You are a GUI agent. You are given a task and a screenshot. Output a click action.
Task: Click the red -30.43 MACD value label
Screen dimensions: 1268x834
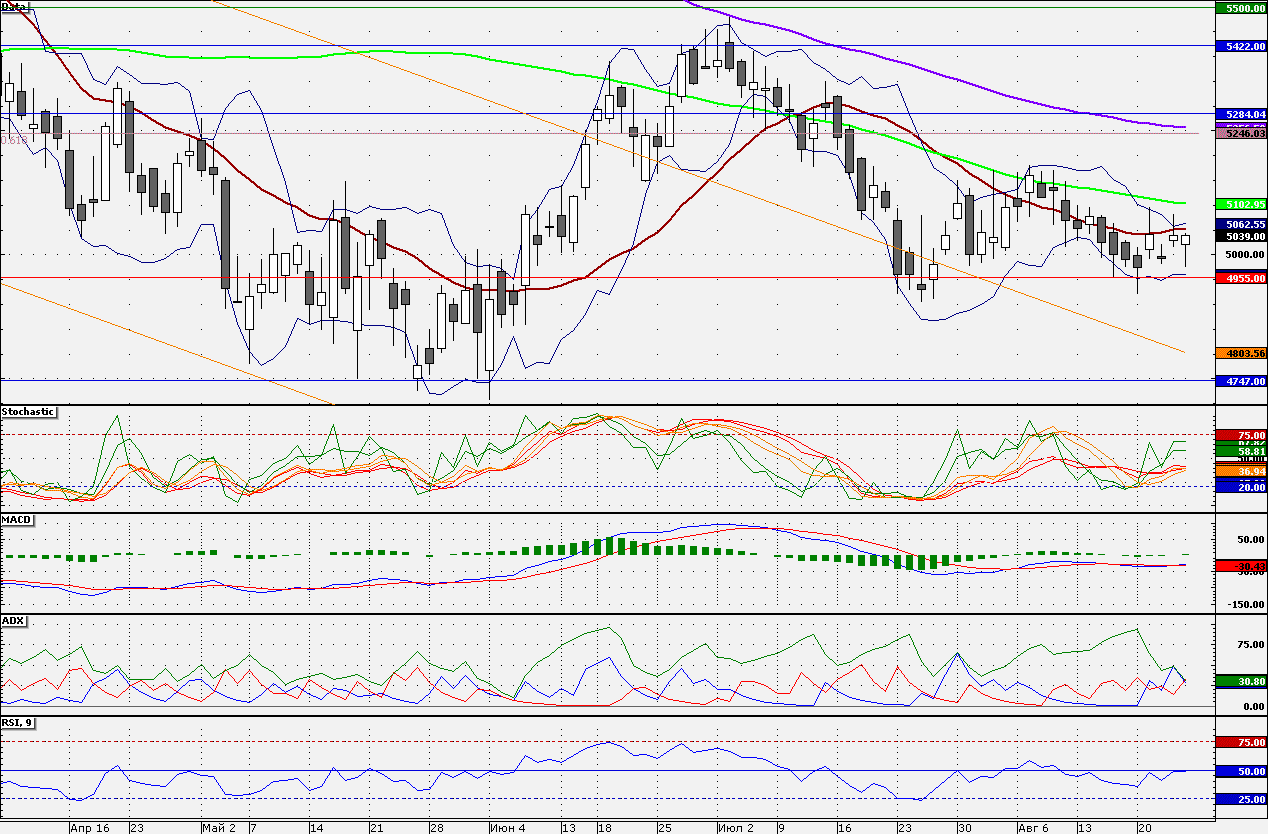[x=1241, y=567]
